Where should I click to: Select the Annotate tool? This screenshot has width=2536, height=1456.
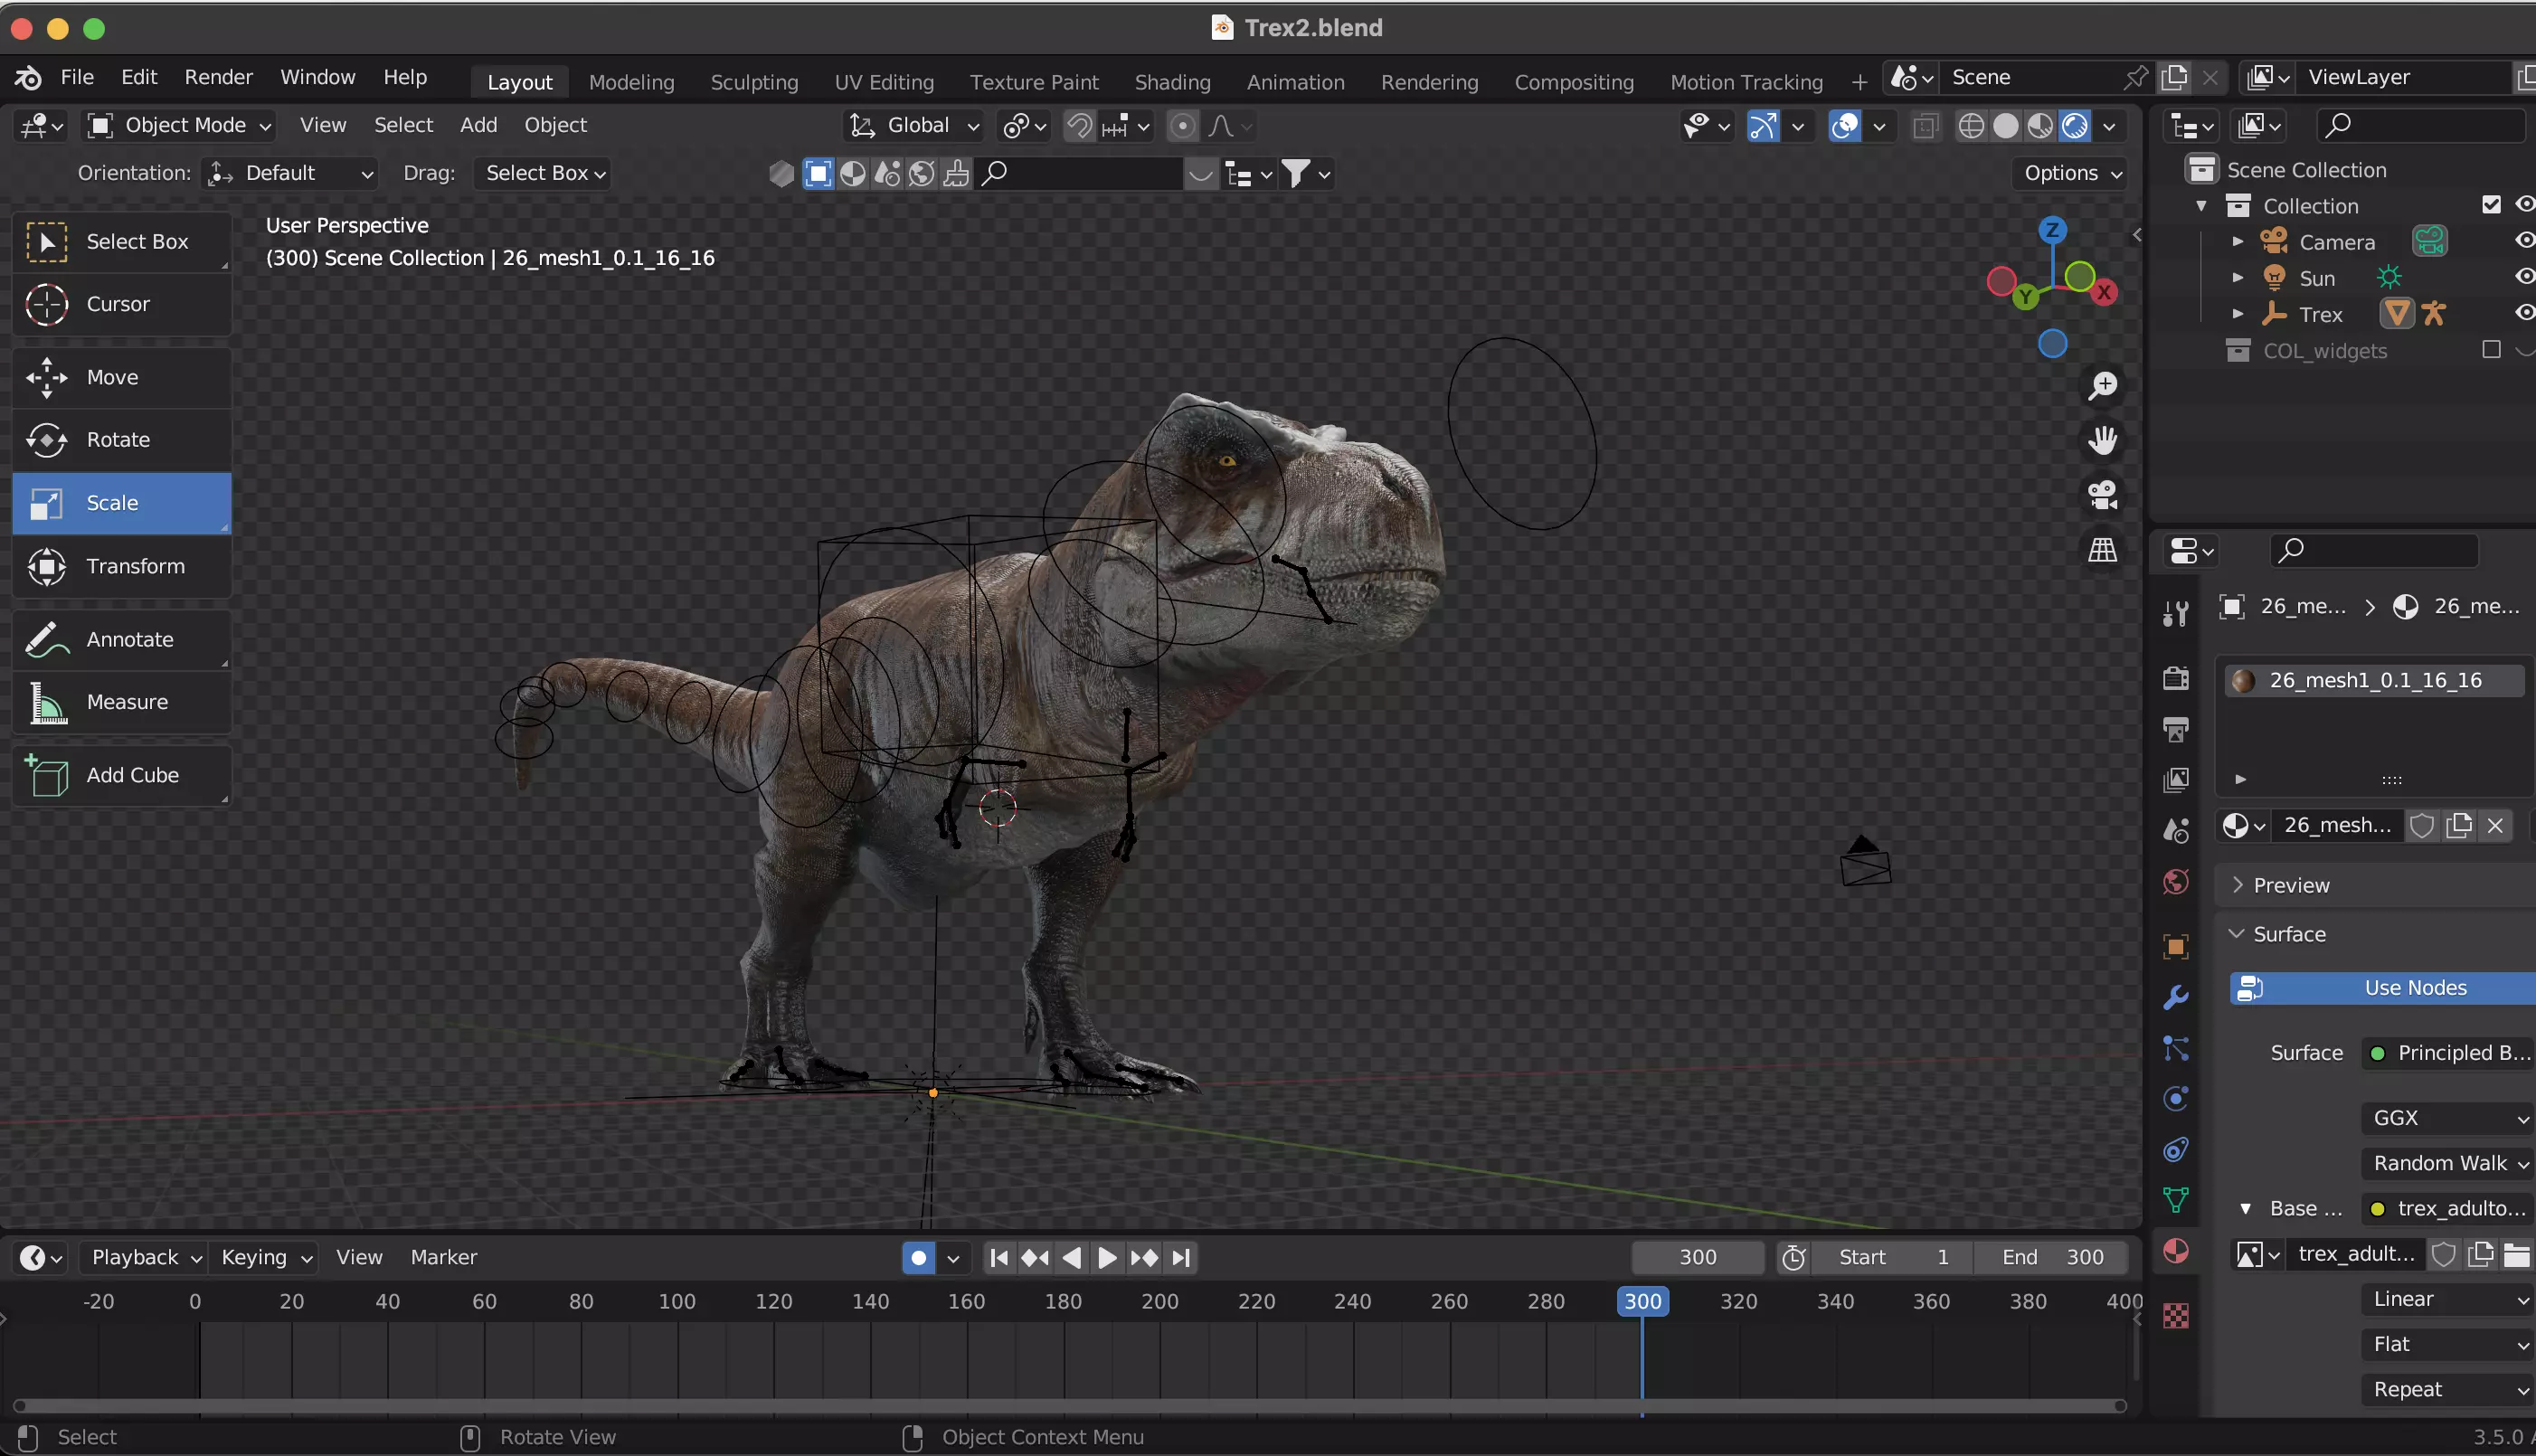[x=121, y=639]
